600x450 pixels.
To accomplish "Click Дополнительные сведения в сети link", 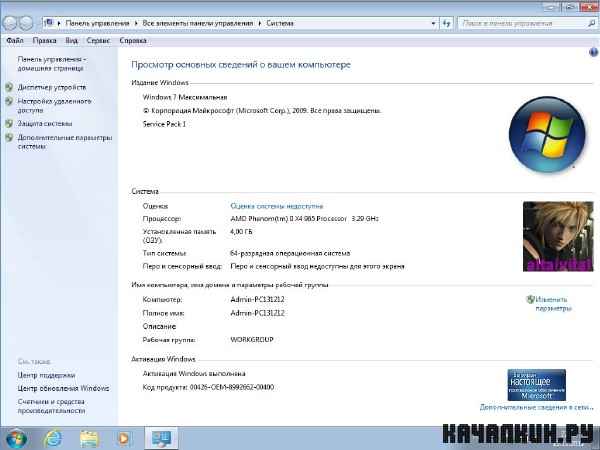I will [x=536, y=407].
